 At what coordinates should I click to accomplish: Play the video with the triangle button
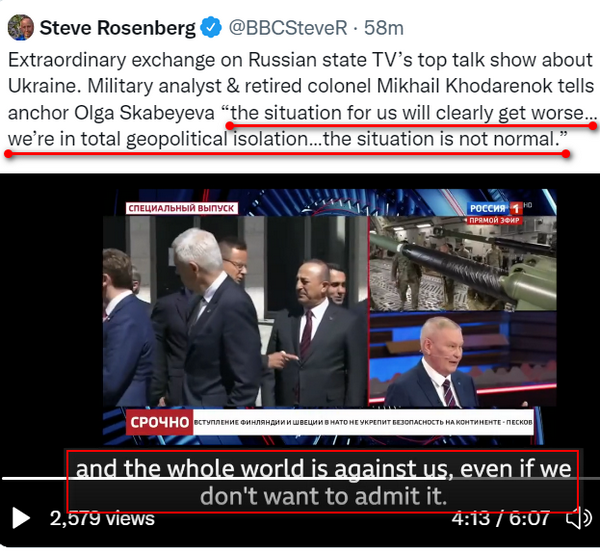pyautogui.click(x=21, y=518)
